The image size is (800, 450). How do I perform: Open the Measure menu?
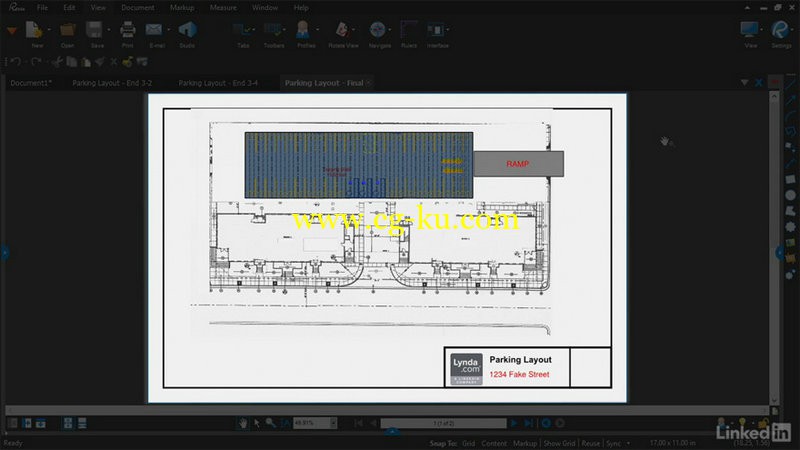click(x=223, y=8)
